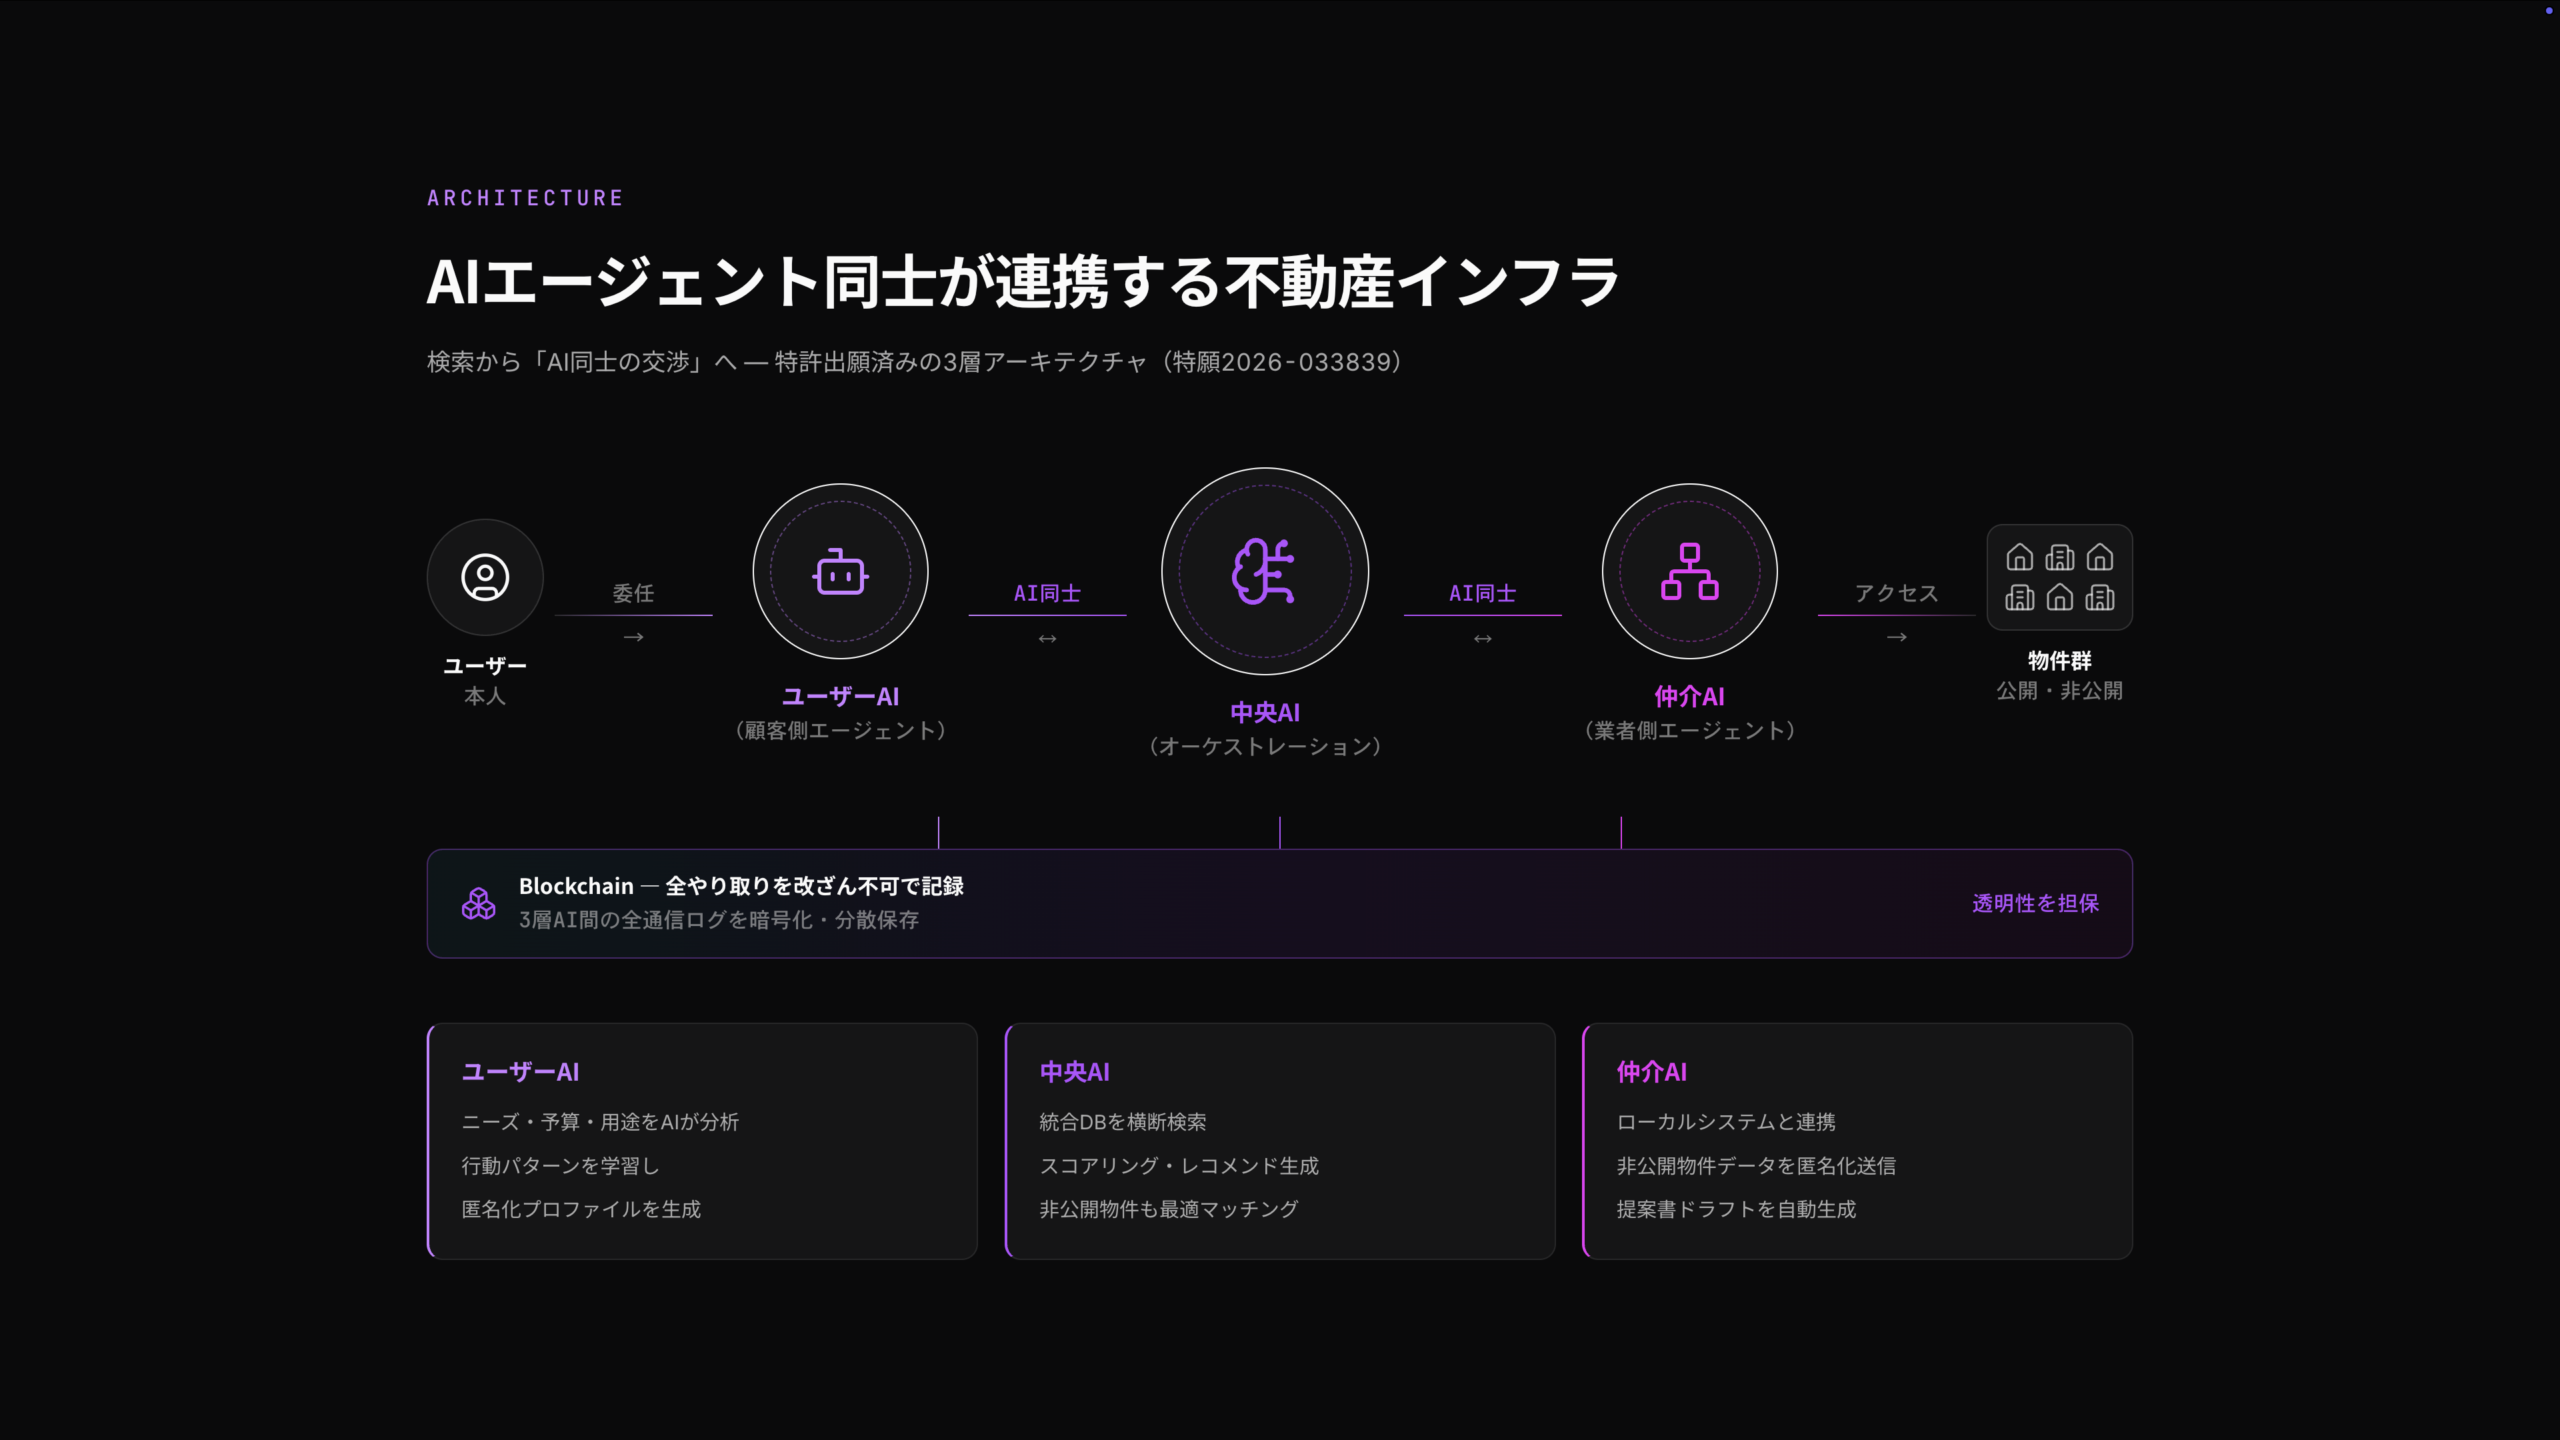Click the AI同士 label between 中央AI and 仲介AI
This screenshot has width=2560, height=1440.
[1482, 593]
